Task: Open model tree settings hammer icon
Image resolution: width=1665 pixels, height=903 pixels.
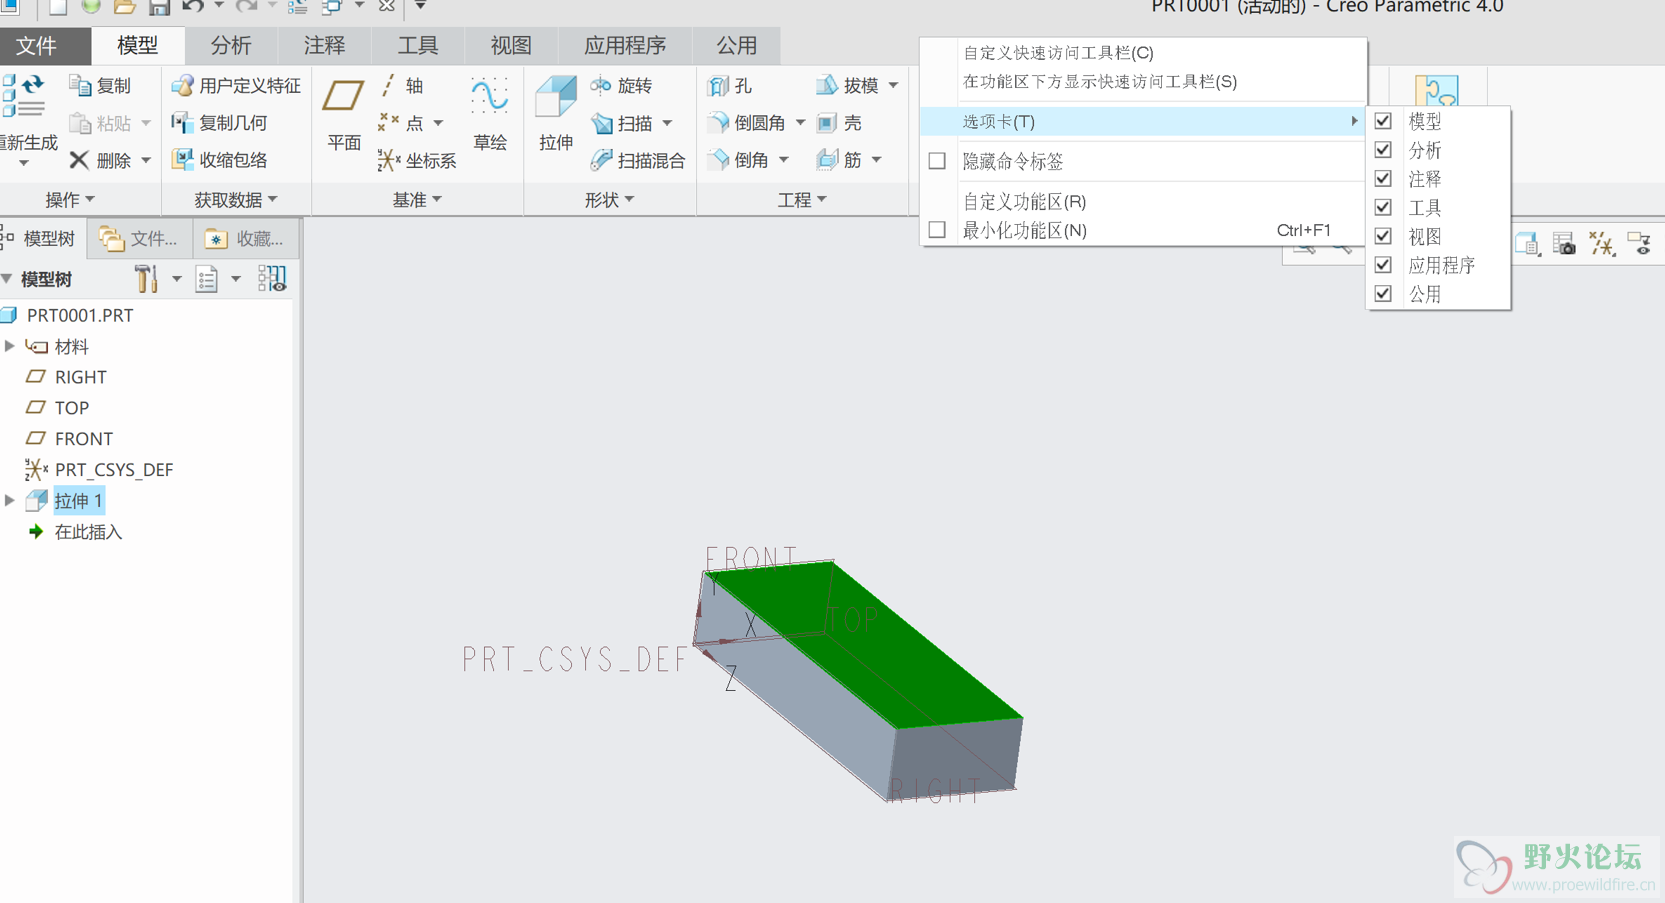Action: (146, 279)
